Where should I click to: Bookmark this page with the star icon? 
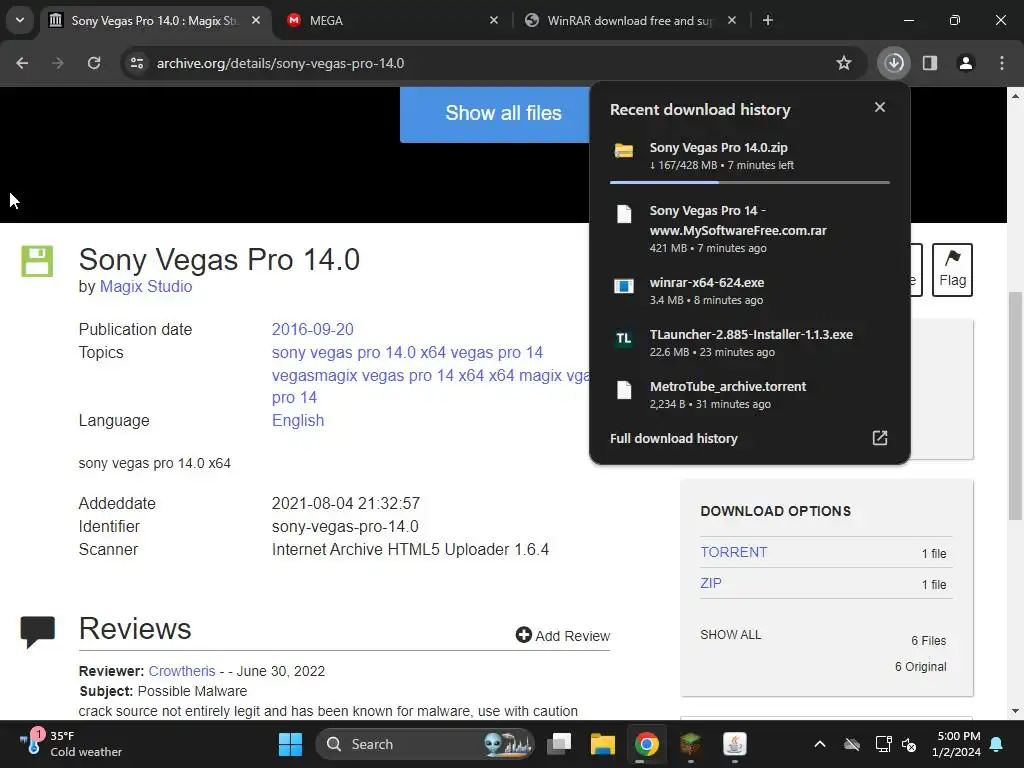(x=844, y=63)
